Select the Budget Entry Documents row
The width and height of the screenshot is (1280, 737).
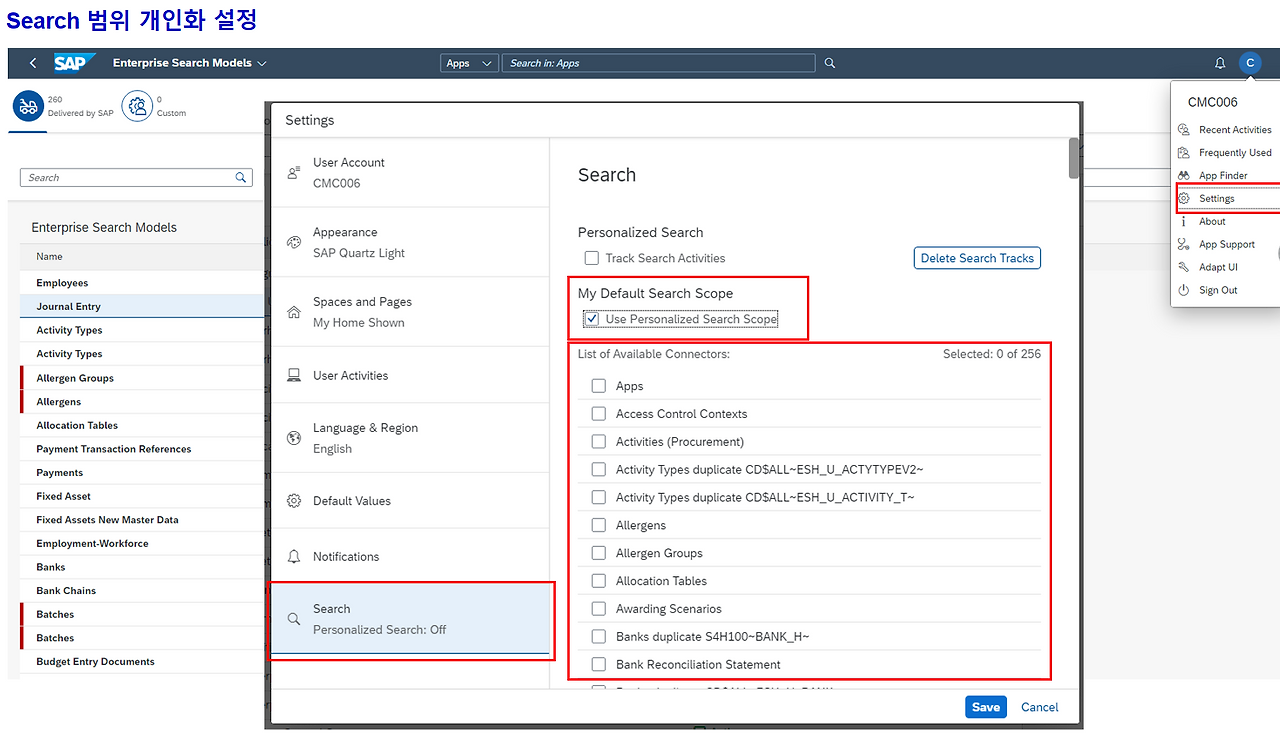[142, 662]
